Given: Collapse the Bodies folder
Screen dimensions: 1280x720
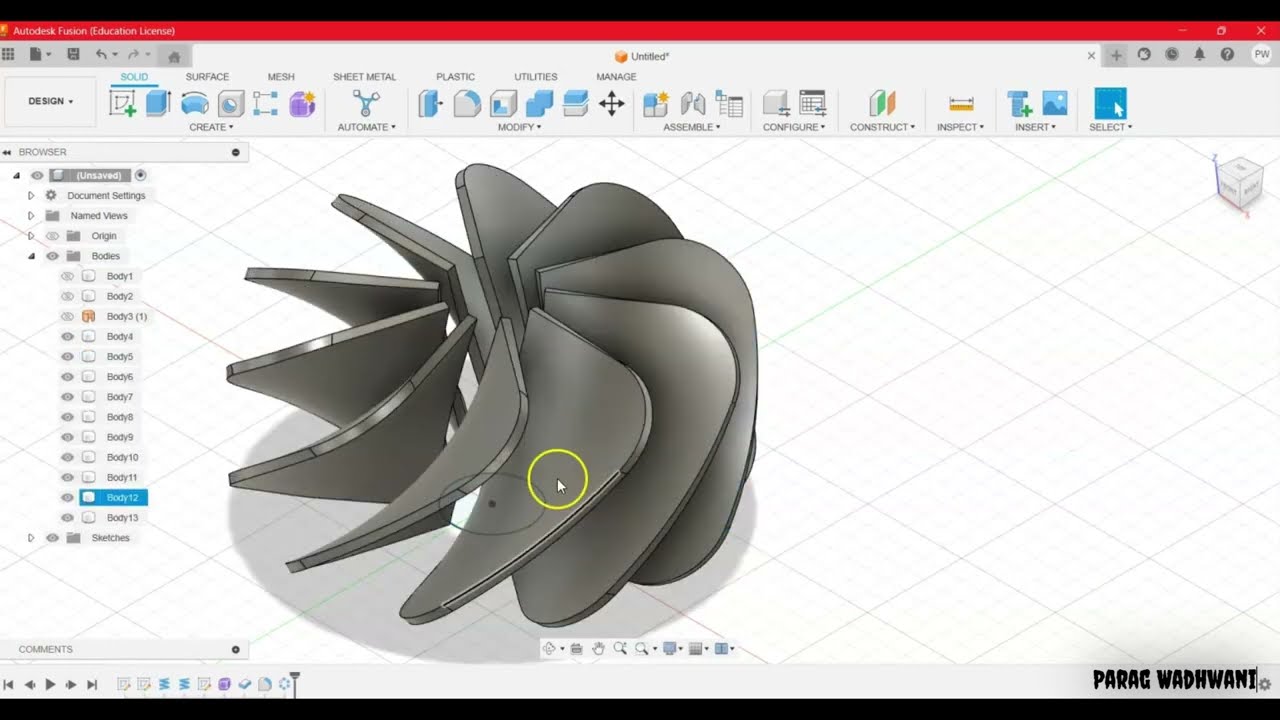Looking at the screenshot, I should pos(31,256).
